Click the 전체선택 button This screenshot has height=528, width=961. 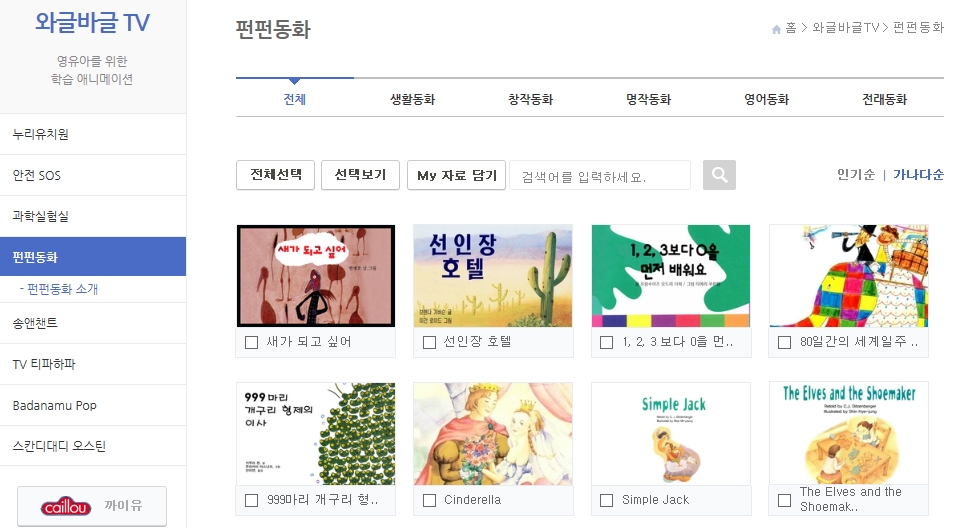pos(275,175)
